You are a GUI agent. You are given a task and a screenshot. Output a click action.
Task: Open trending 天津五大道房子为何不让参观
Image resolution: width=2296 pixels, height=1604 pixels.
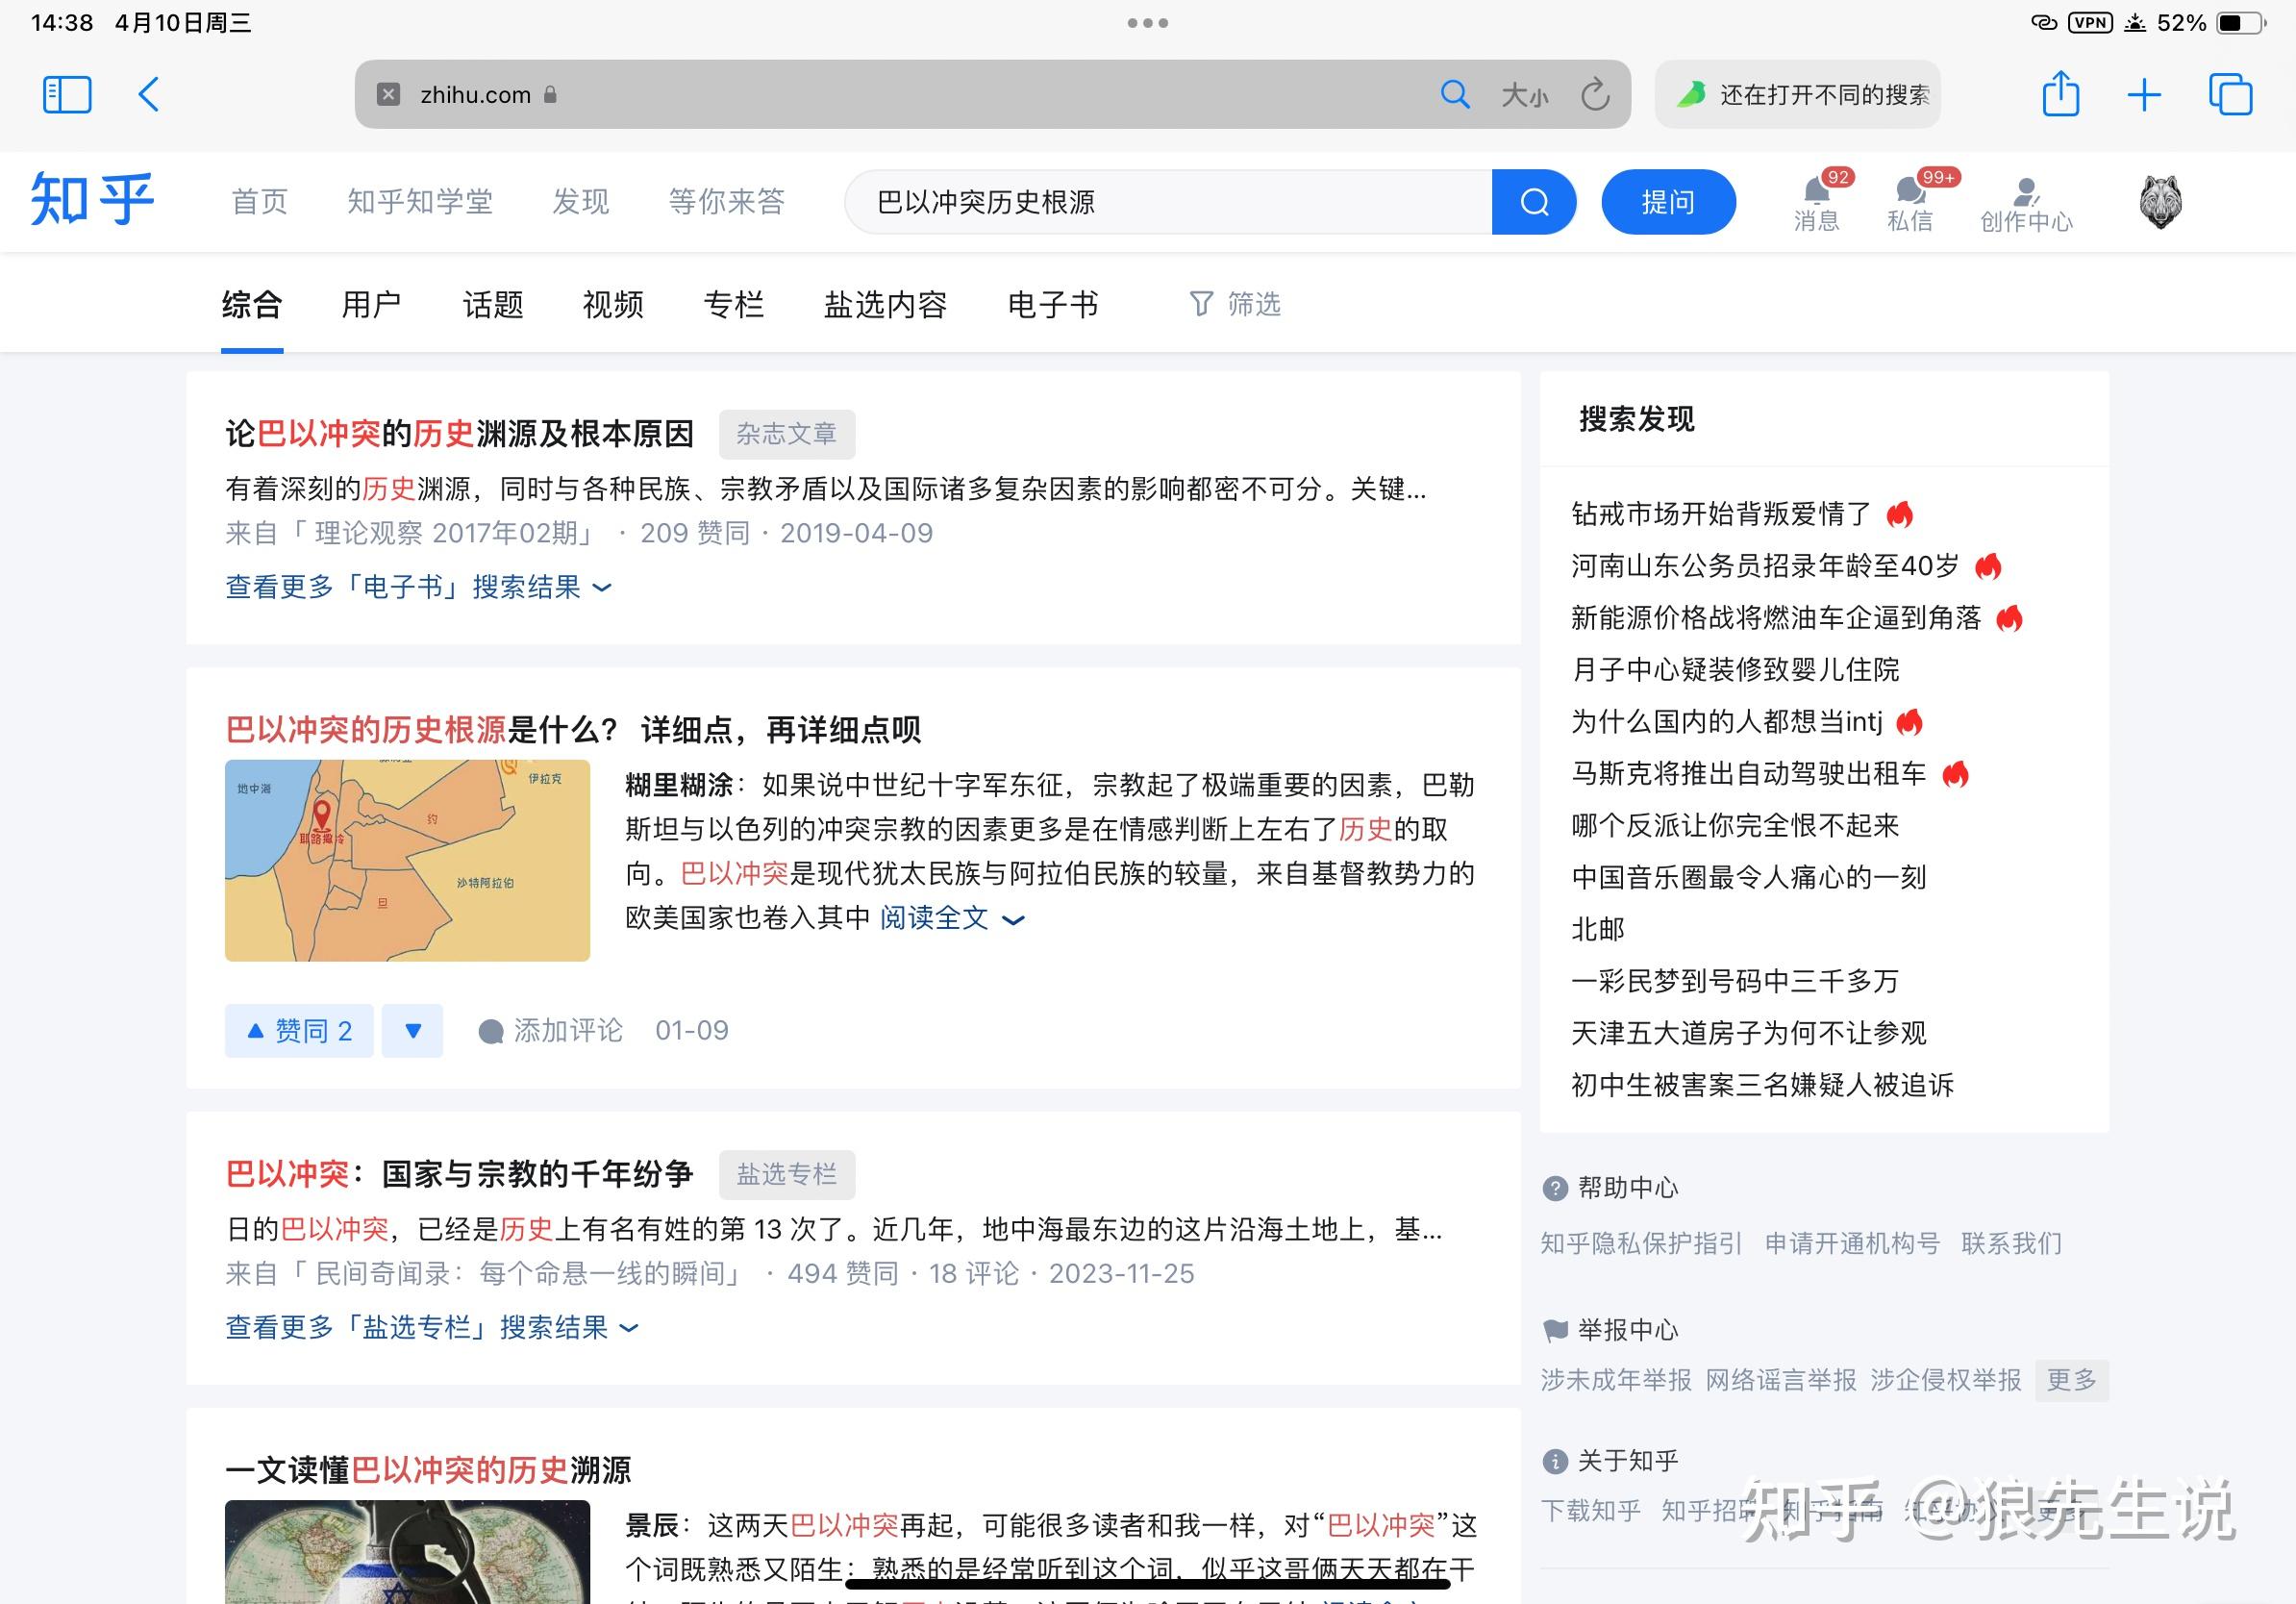1749,1033
